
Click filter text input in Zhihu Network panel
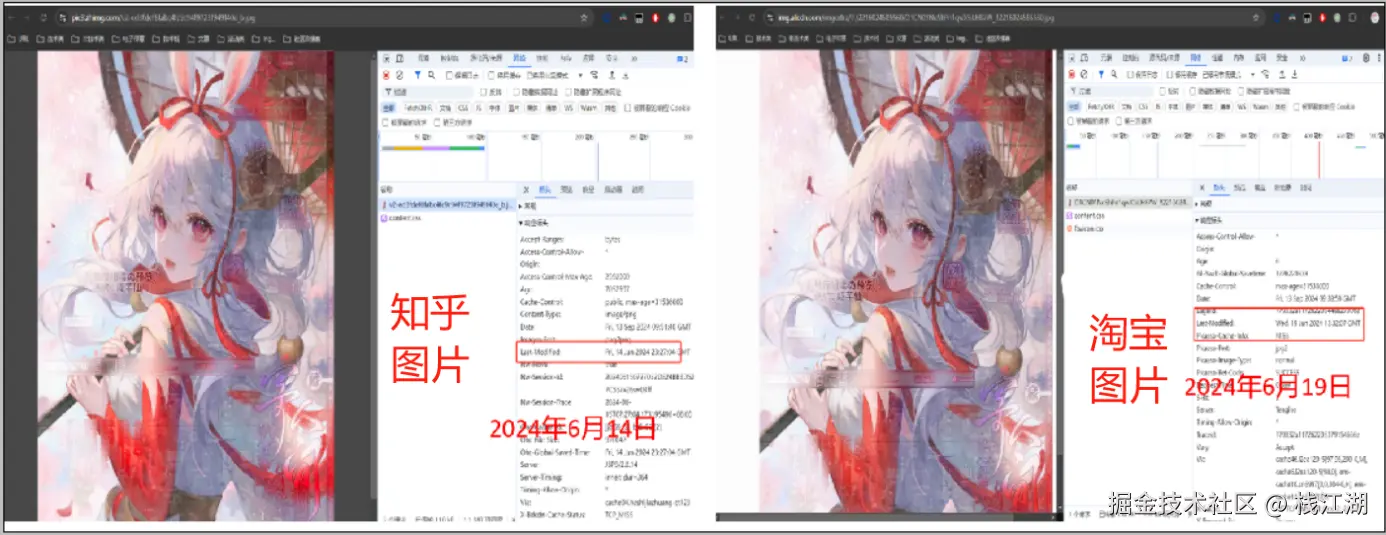428,92
